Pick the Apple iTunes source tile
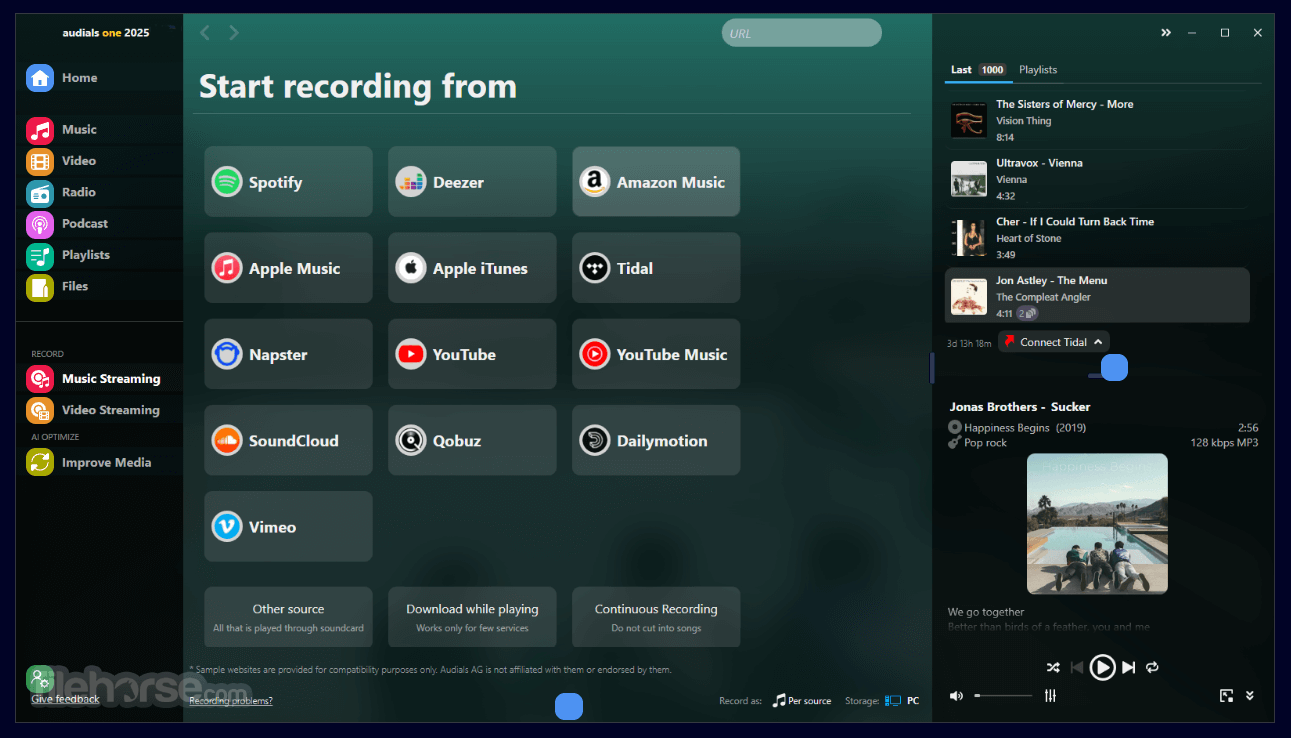This screenshot has height=738, width=1291. coord(472,268)
